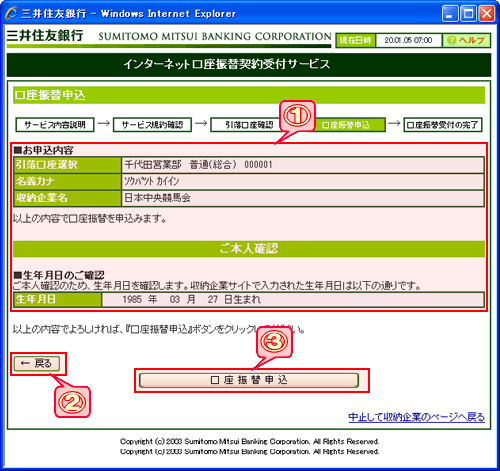Viewport: 500px width, 471px height.
Task: Click the 引落口座選択 row label
Action: (67, 165)
